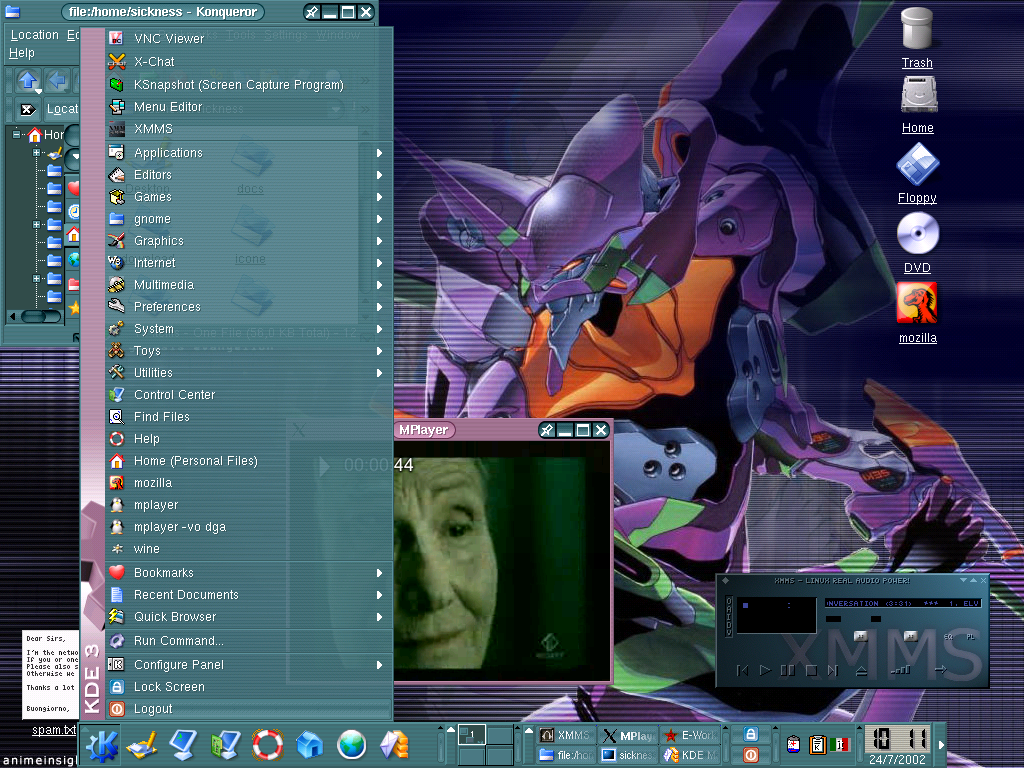The height and width of the screenshot is (768, 1024).
Task: Click XMMS pause button
Action: pos(788,670)
